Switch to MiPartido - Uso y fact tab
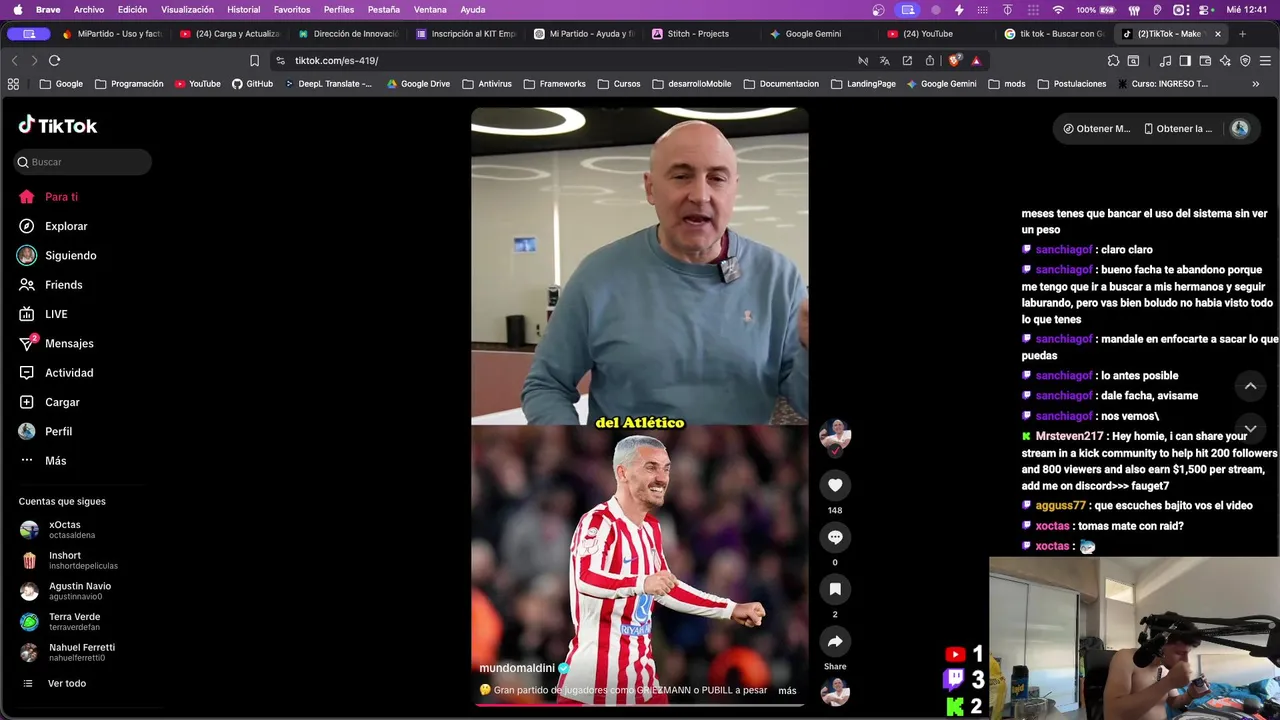This screenshot has height=720, width=1280. click(x=112, y=33)
